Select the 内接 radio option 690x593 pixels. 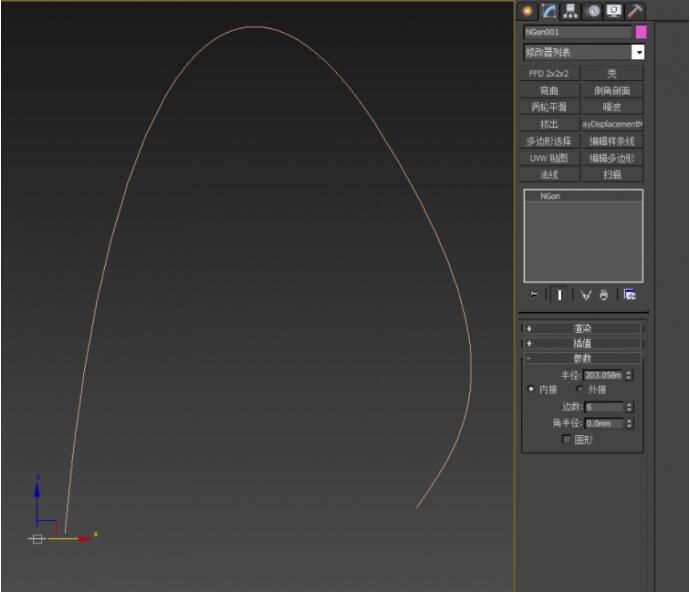[531, 389]
